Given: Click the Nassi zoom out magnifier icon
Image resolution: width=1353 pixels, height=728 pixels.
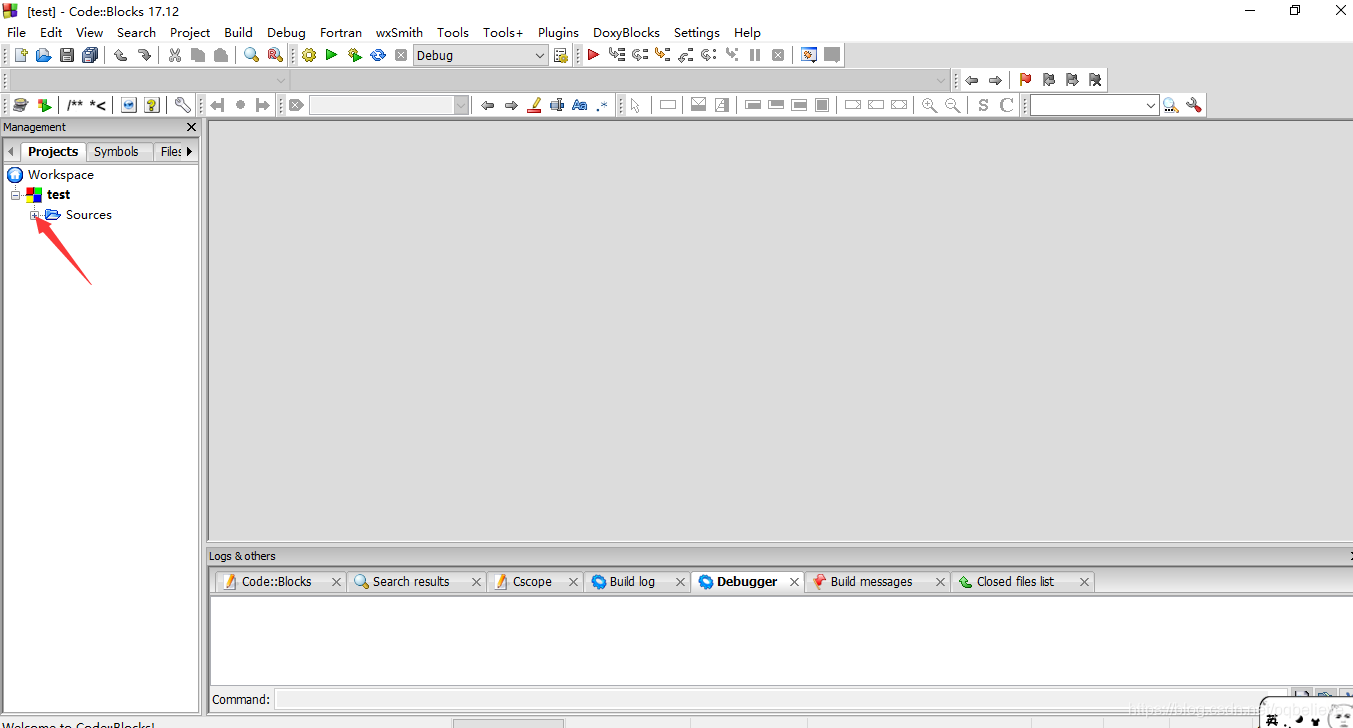Looking at the screenshot, I should click(953, 105).
